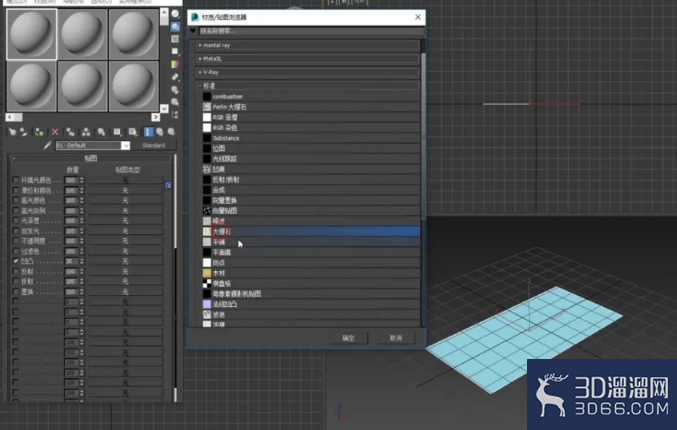Enable the 不透明度 map checkbox
Screen dimensions: 677x430
pyautogui.click(x=16, y=241)
